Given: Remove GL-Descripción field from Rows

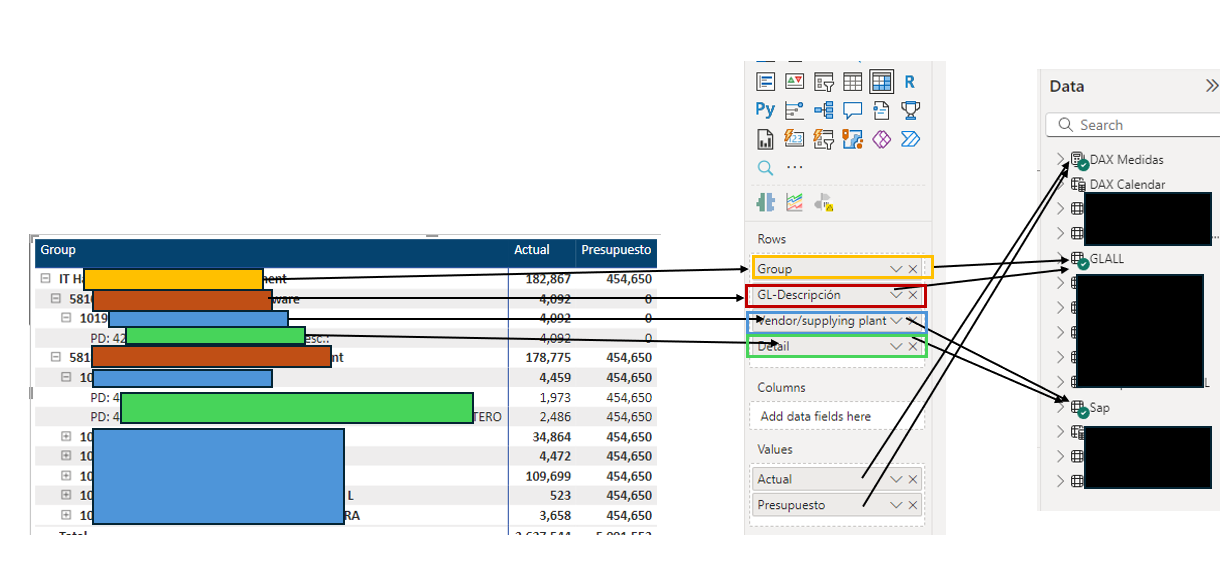Looking at the screenshot, I should tap(913, 295).
